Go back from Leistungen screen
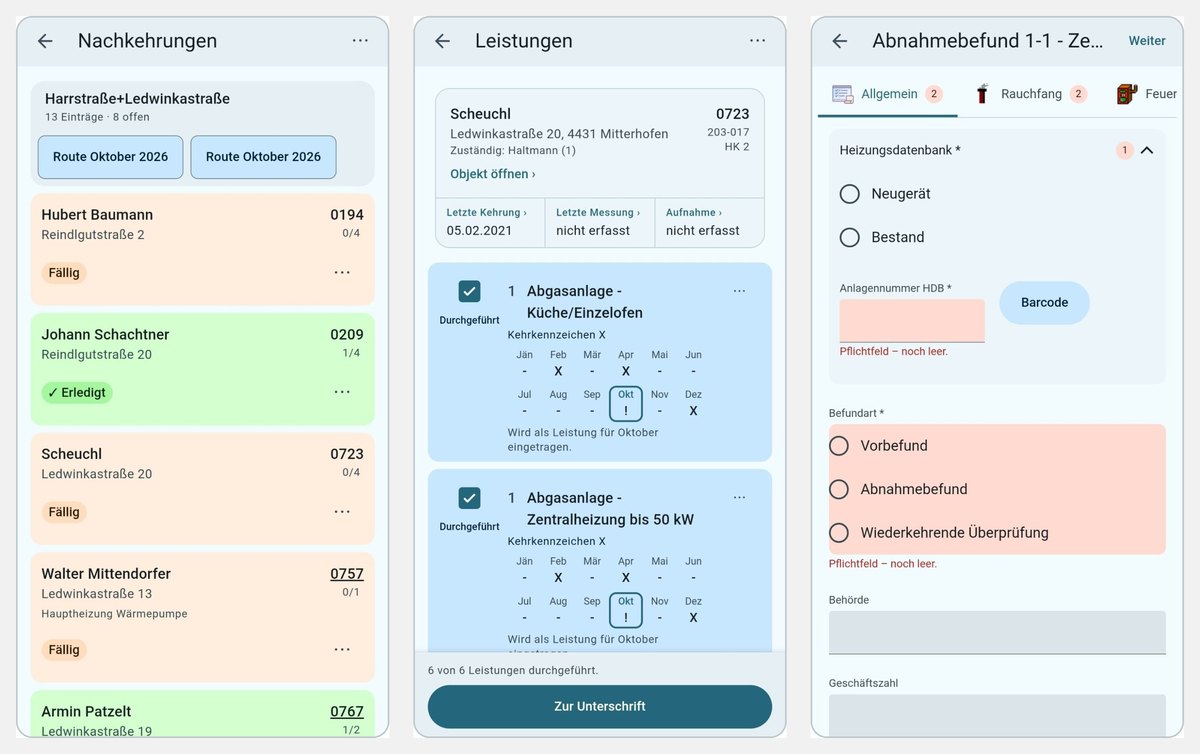Viewport: 1200px width, 754px height. click(x=442, y=41)
